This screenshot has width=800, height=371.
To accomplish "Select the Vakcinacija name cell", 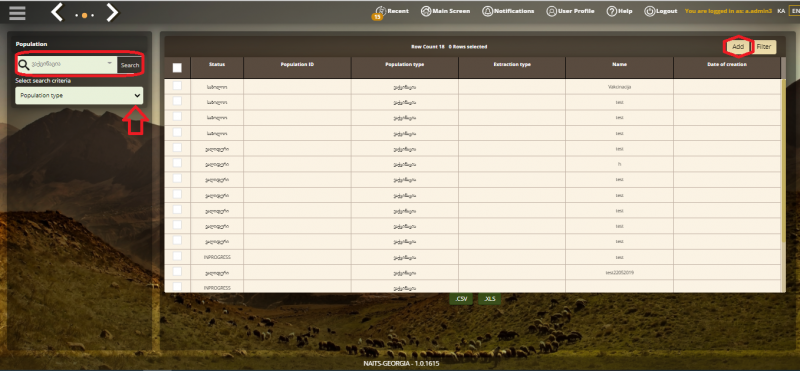I will pyautogui.click(x=619, y=87).
